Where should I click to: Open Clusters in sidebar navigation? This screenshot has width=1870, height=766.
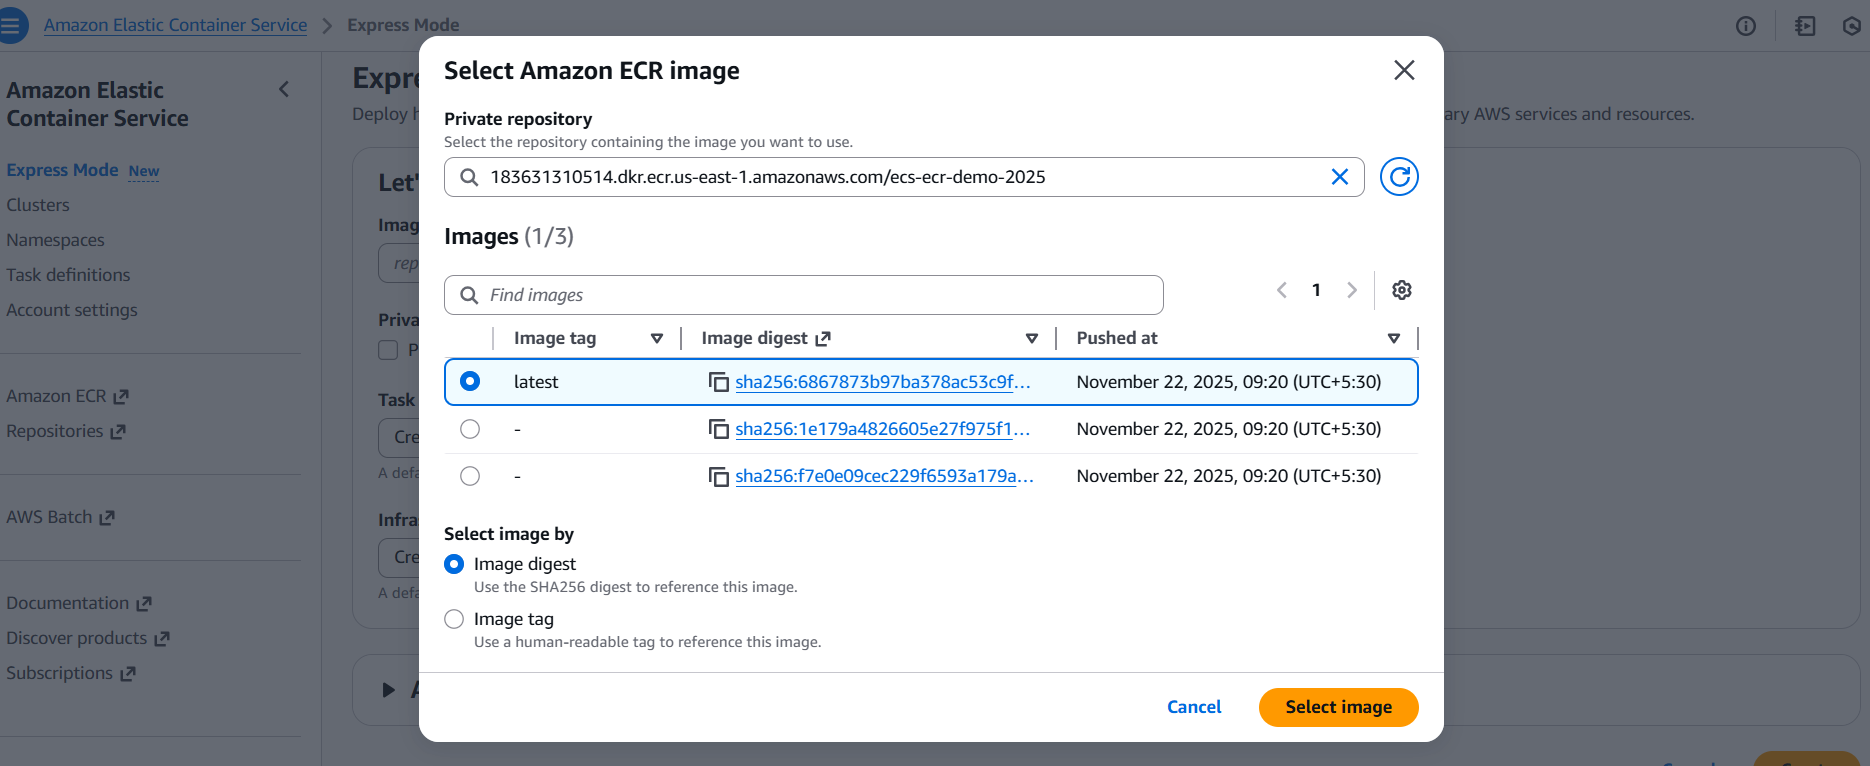(38, 205)
